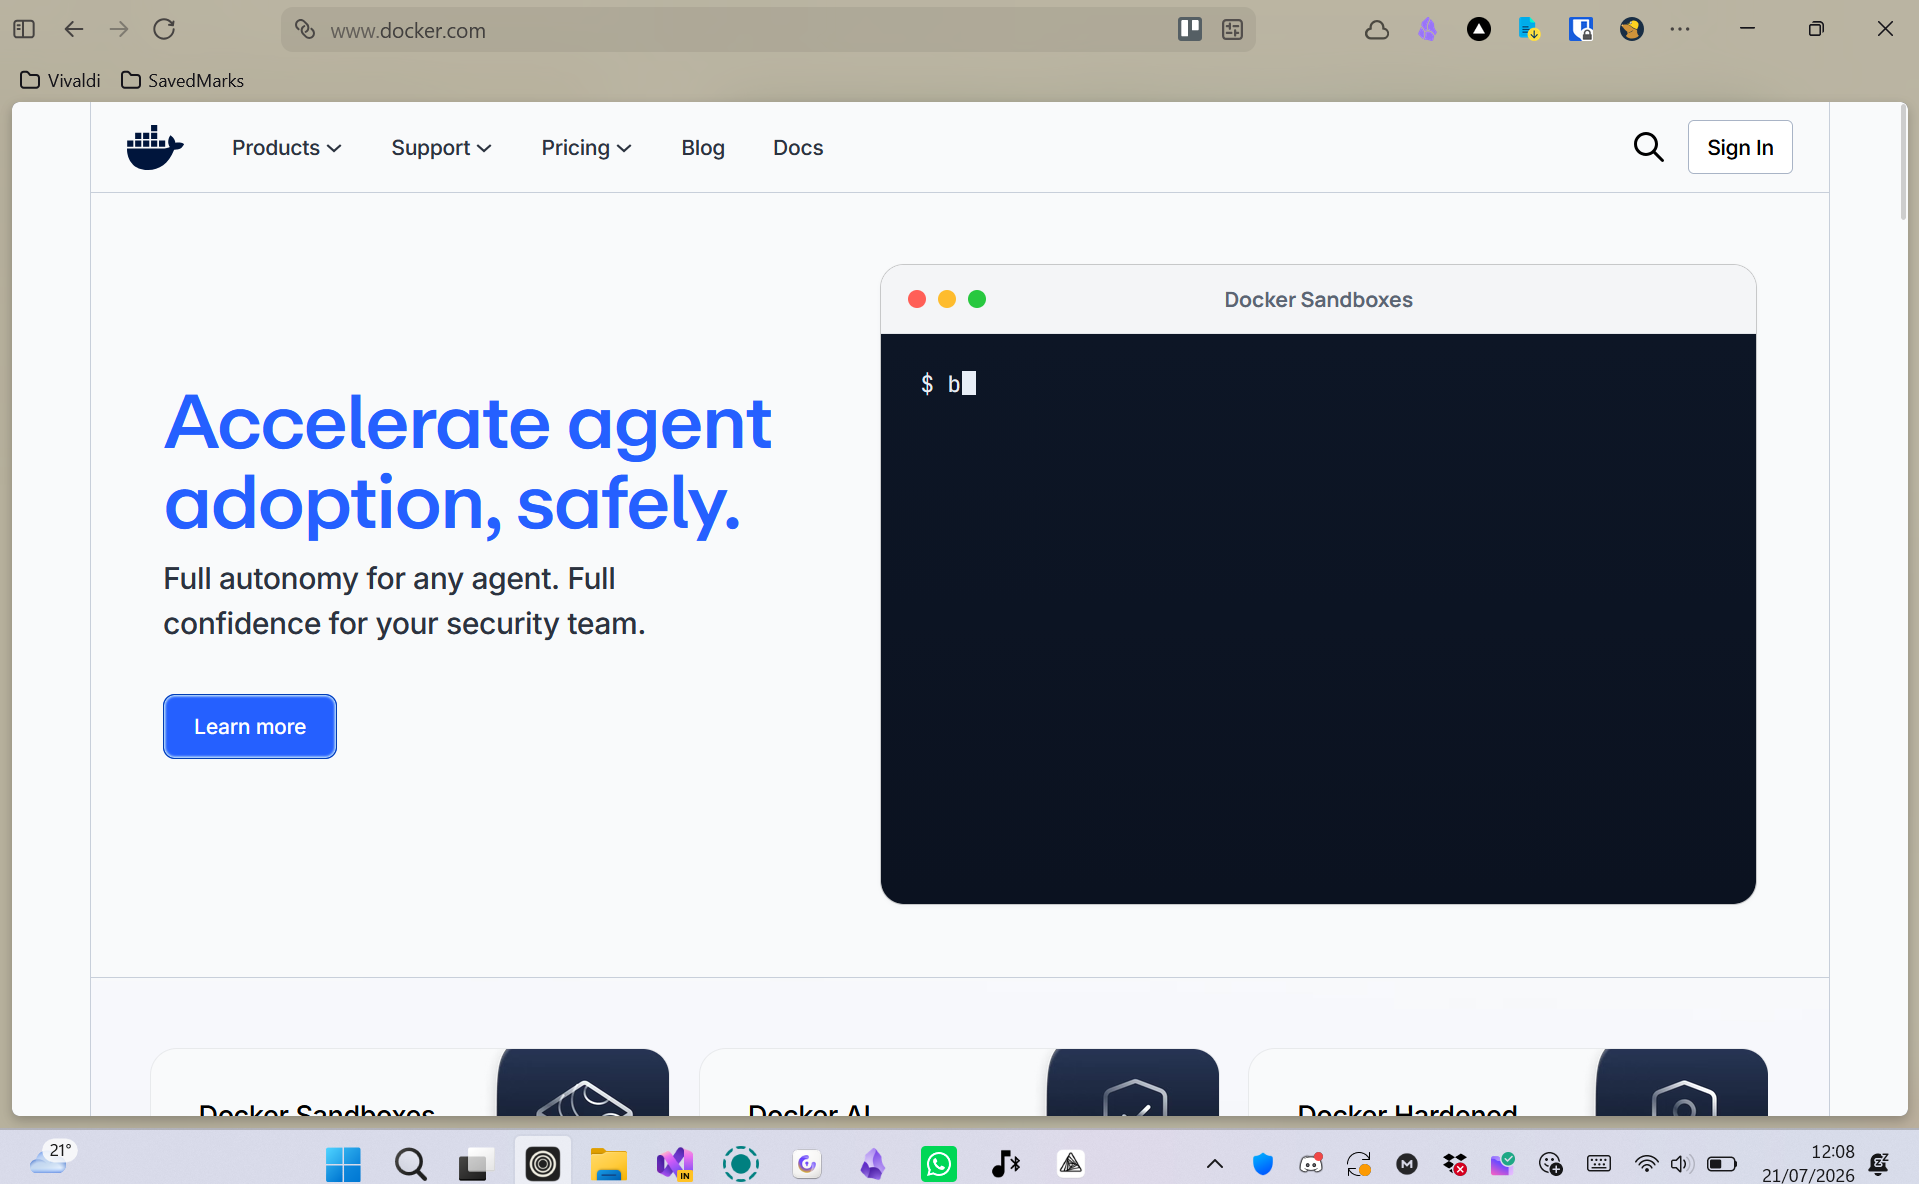Click the Sign In button
Image resolution: width=1919 pixels, height=1184 pixels.
tap(1740, 147)
